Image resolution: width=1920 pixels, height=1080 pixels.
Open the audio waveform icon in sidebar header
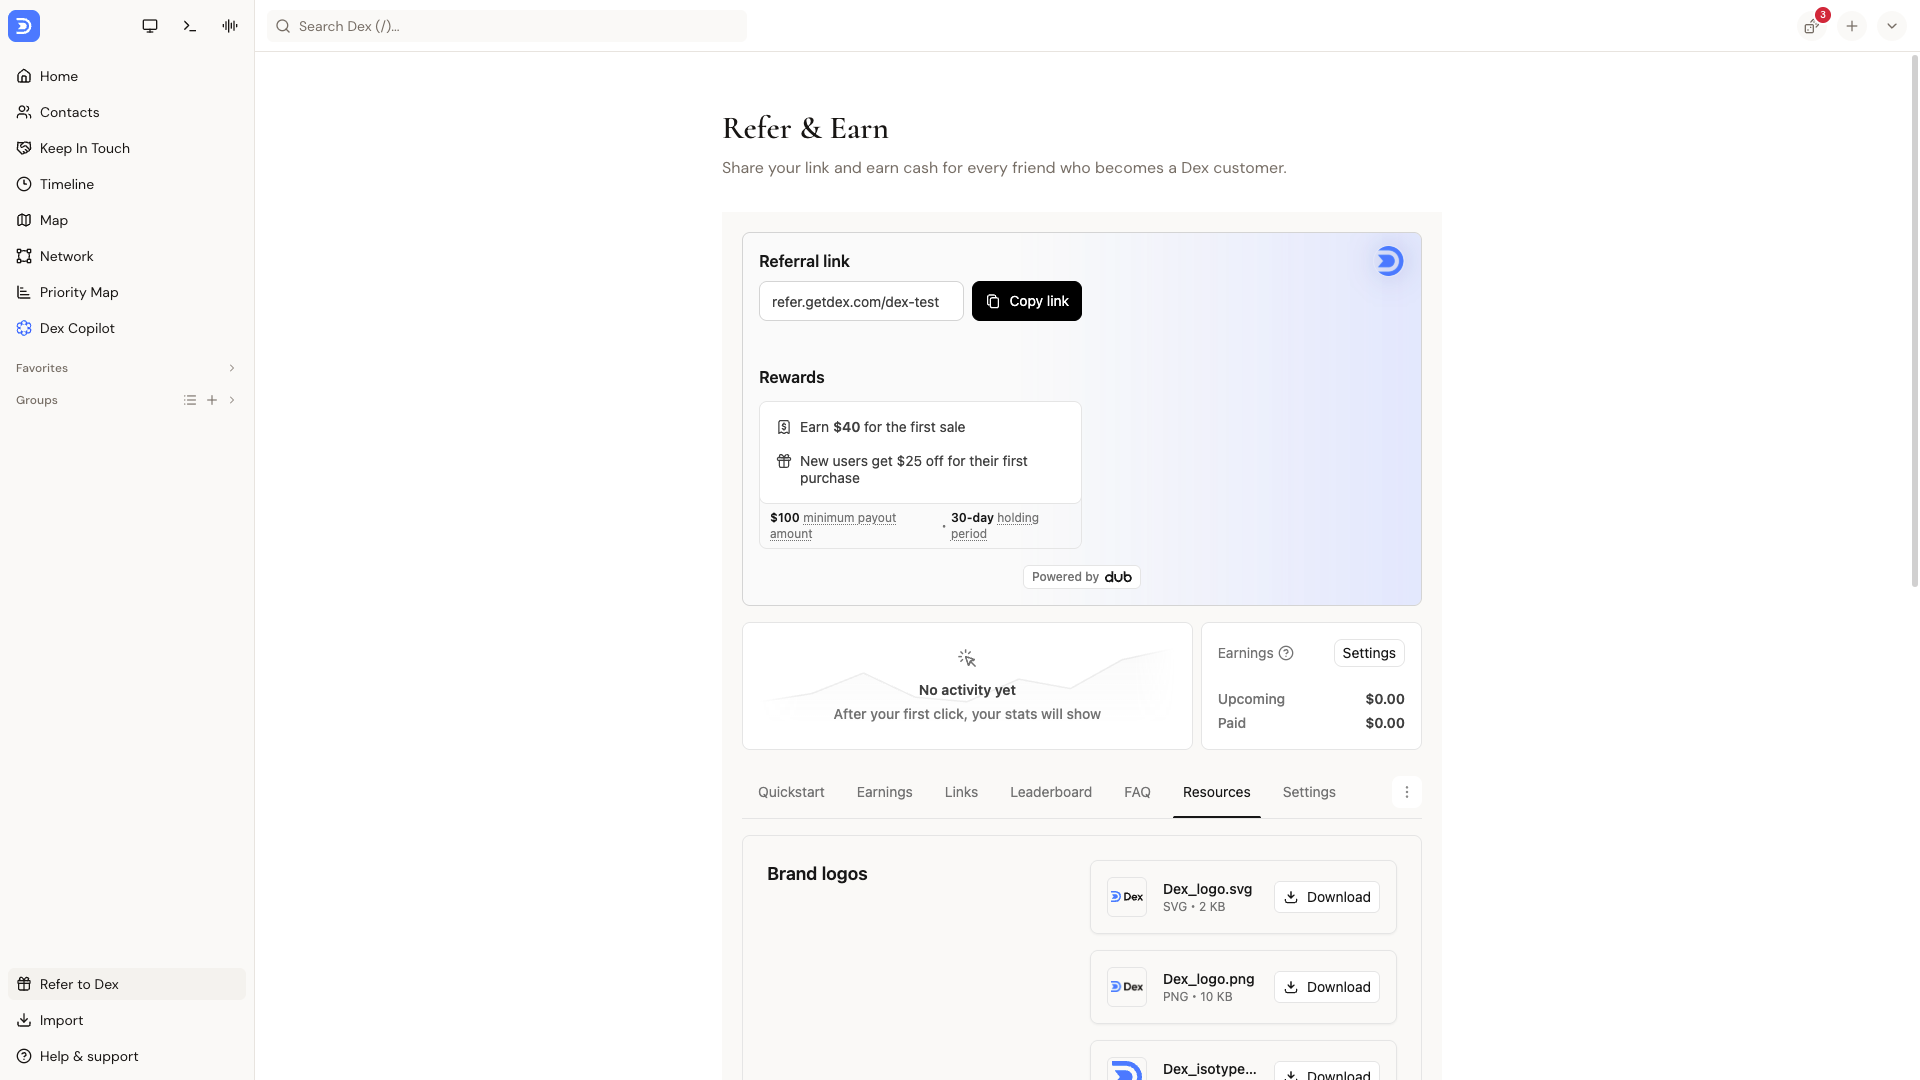(230, 26)
